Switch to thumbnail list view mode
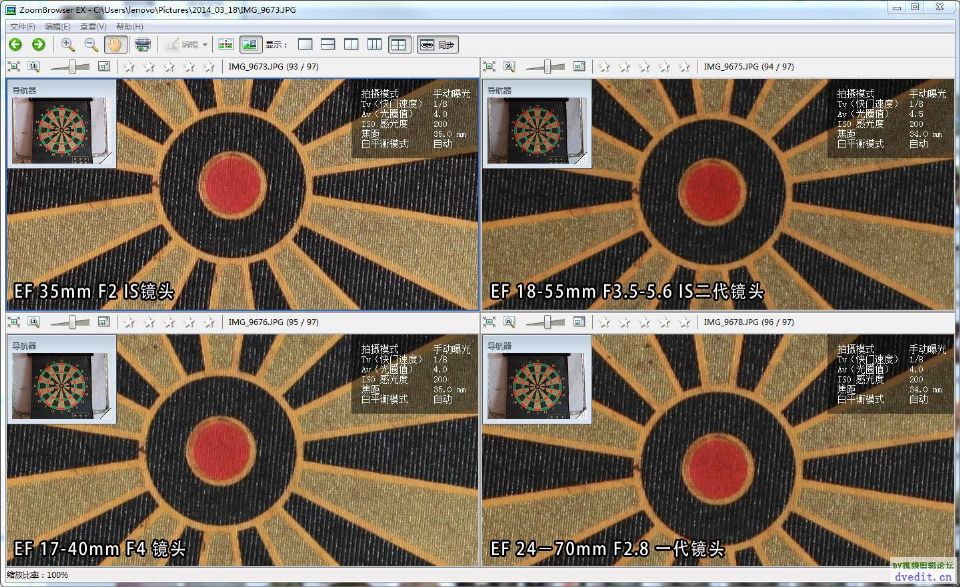 point(226,44)
